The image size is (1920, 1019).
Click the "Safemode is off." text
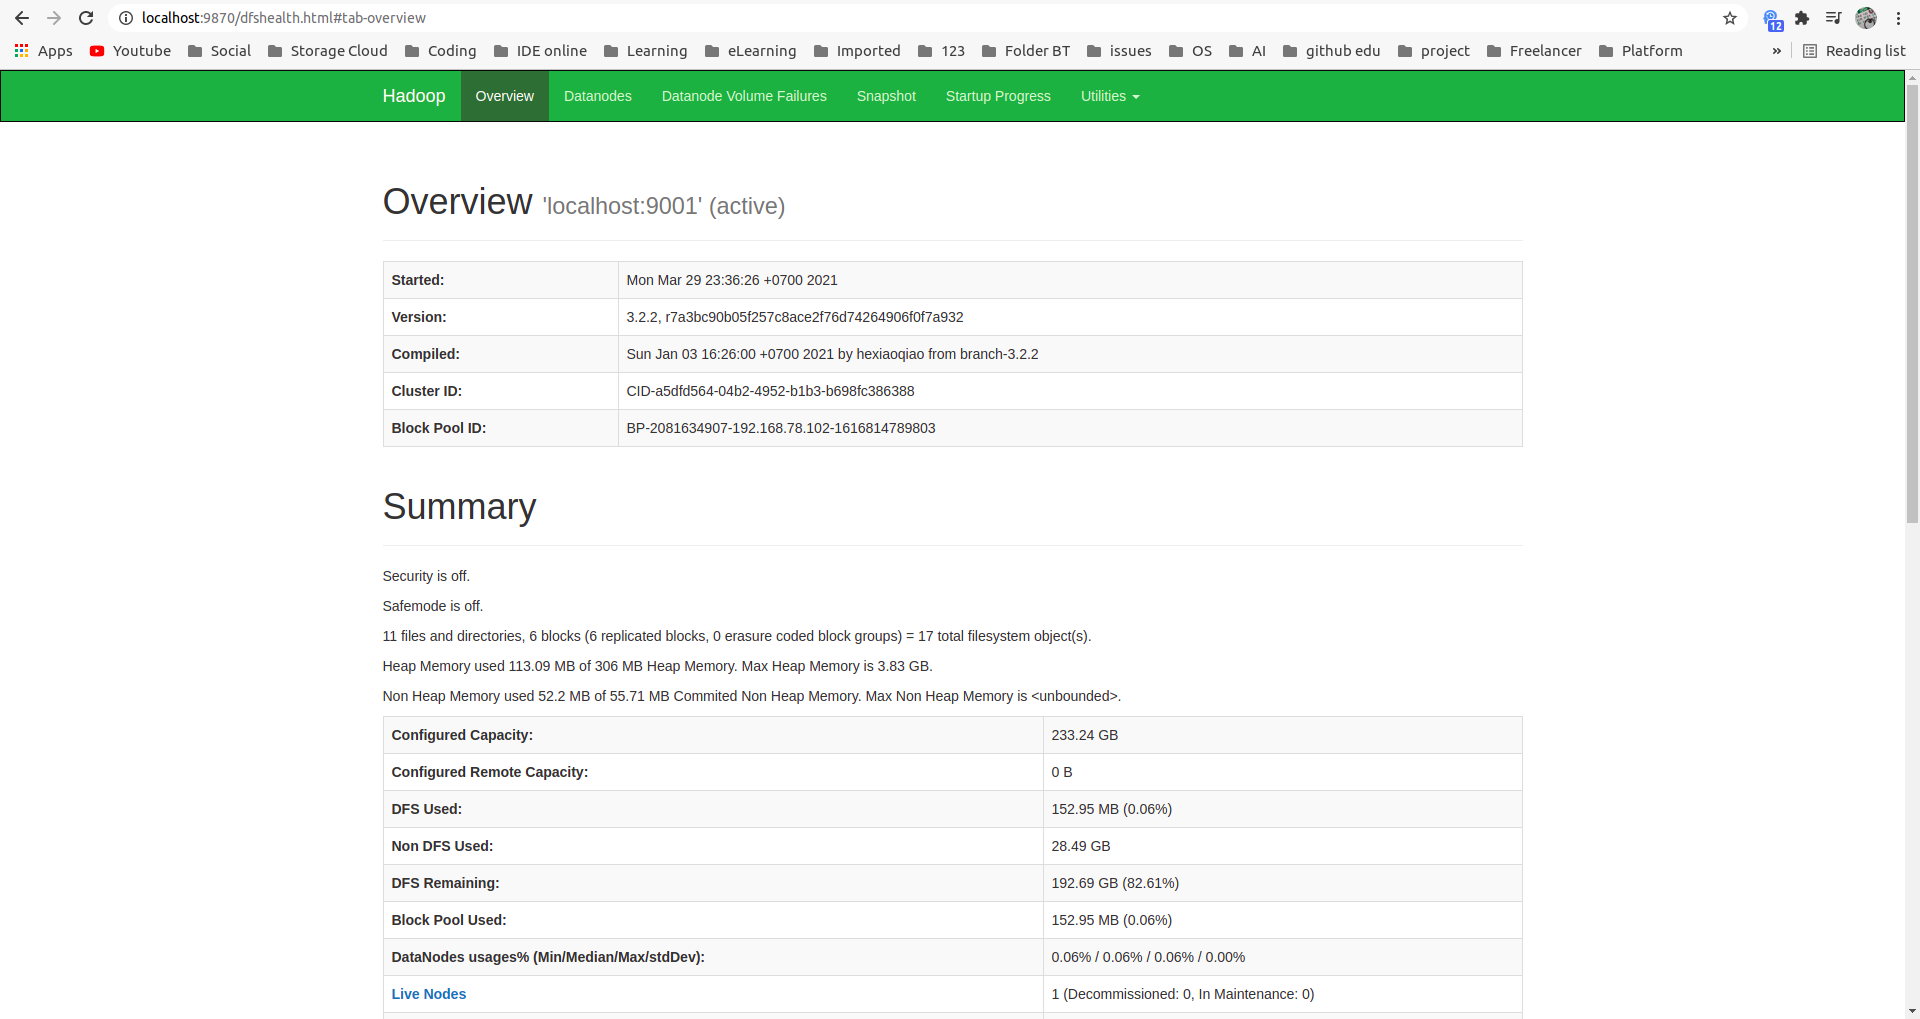coord(433,606)
